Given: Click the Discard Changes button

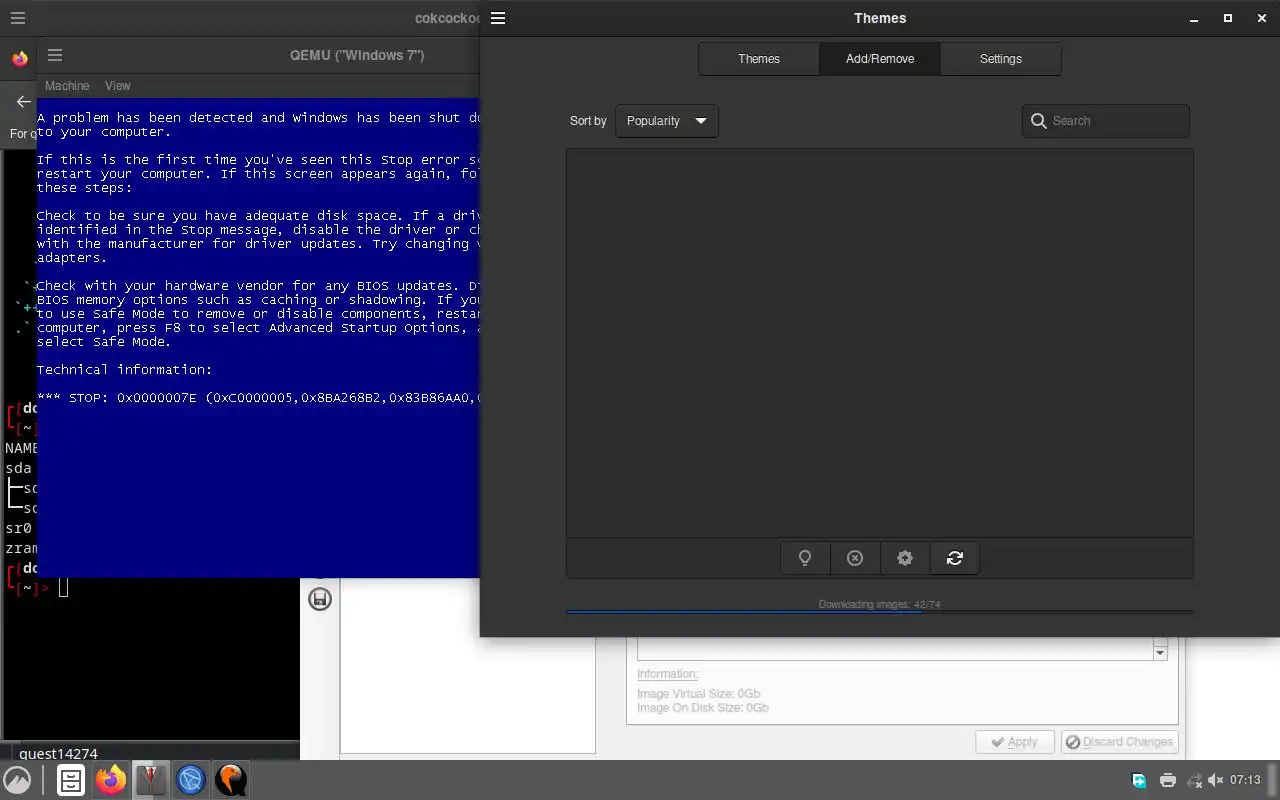Looking at the screenshot, I should point(1119,742).
